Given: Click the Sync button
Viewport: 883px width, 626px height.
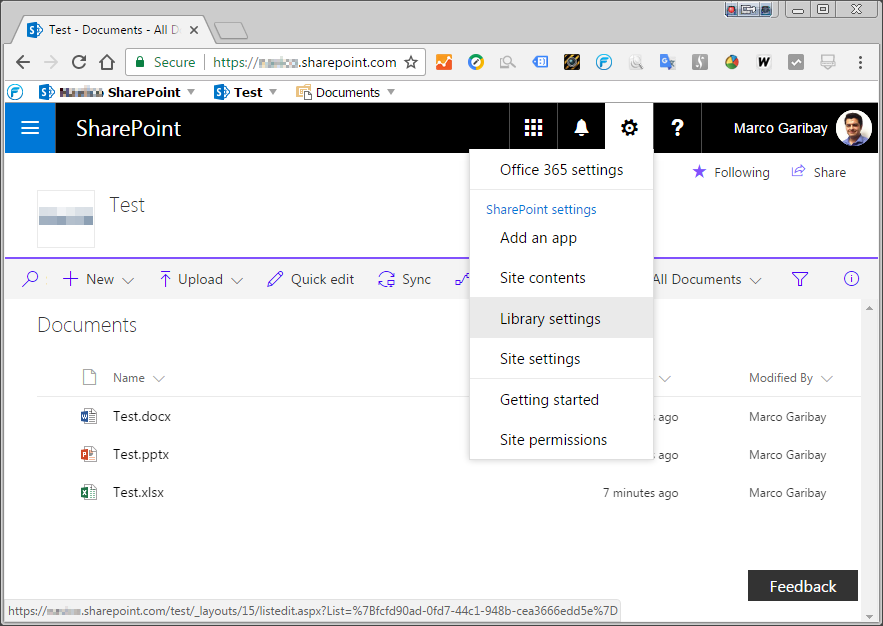Looking at the screenshot, I should pos(404,279).
